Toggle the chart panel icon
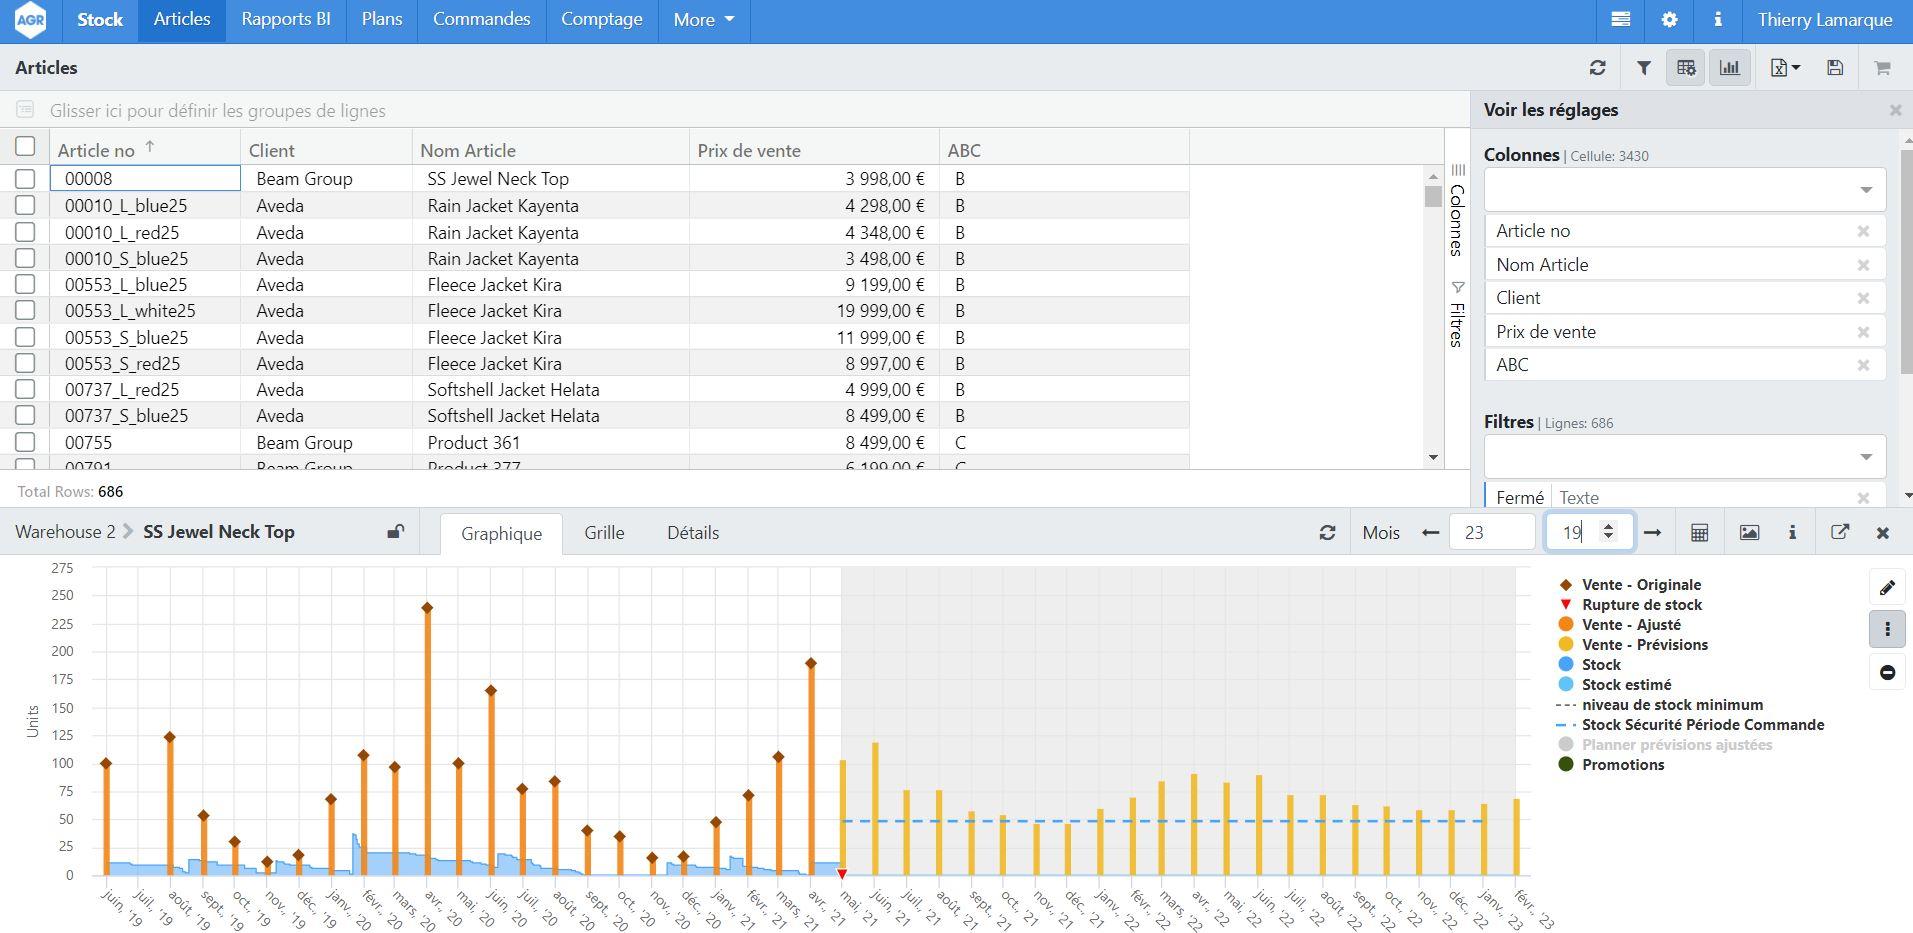1913x933 pixels. click(x=1730, y=68)
